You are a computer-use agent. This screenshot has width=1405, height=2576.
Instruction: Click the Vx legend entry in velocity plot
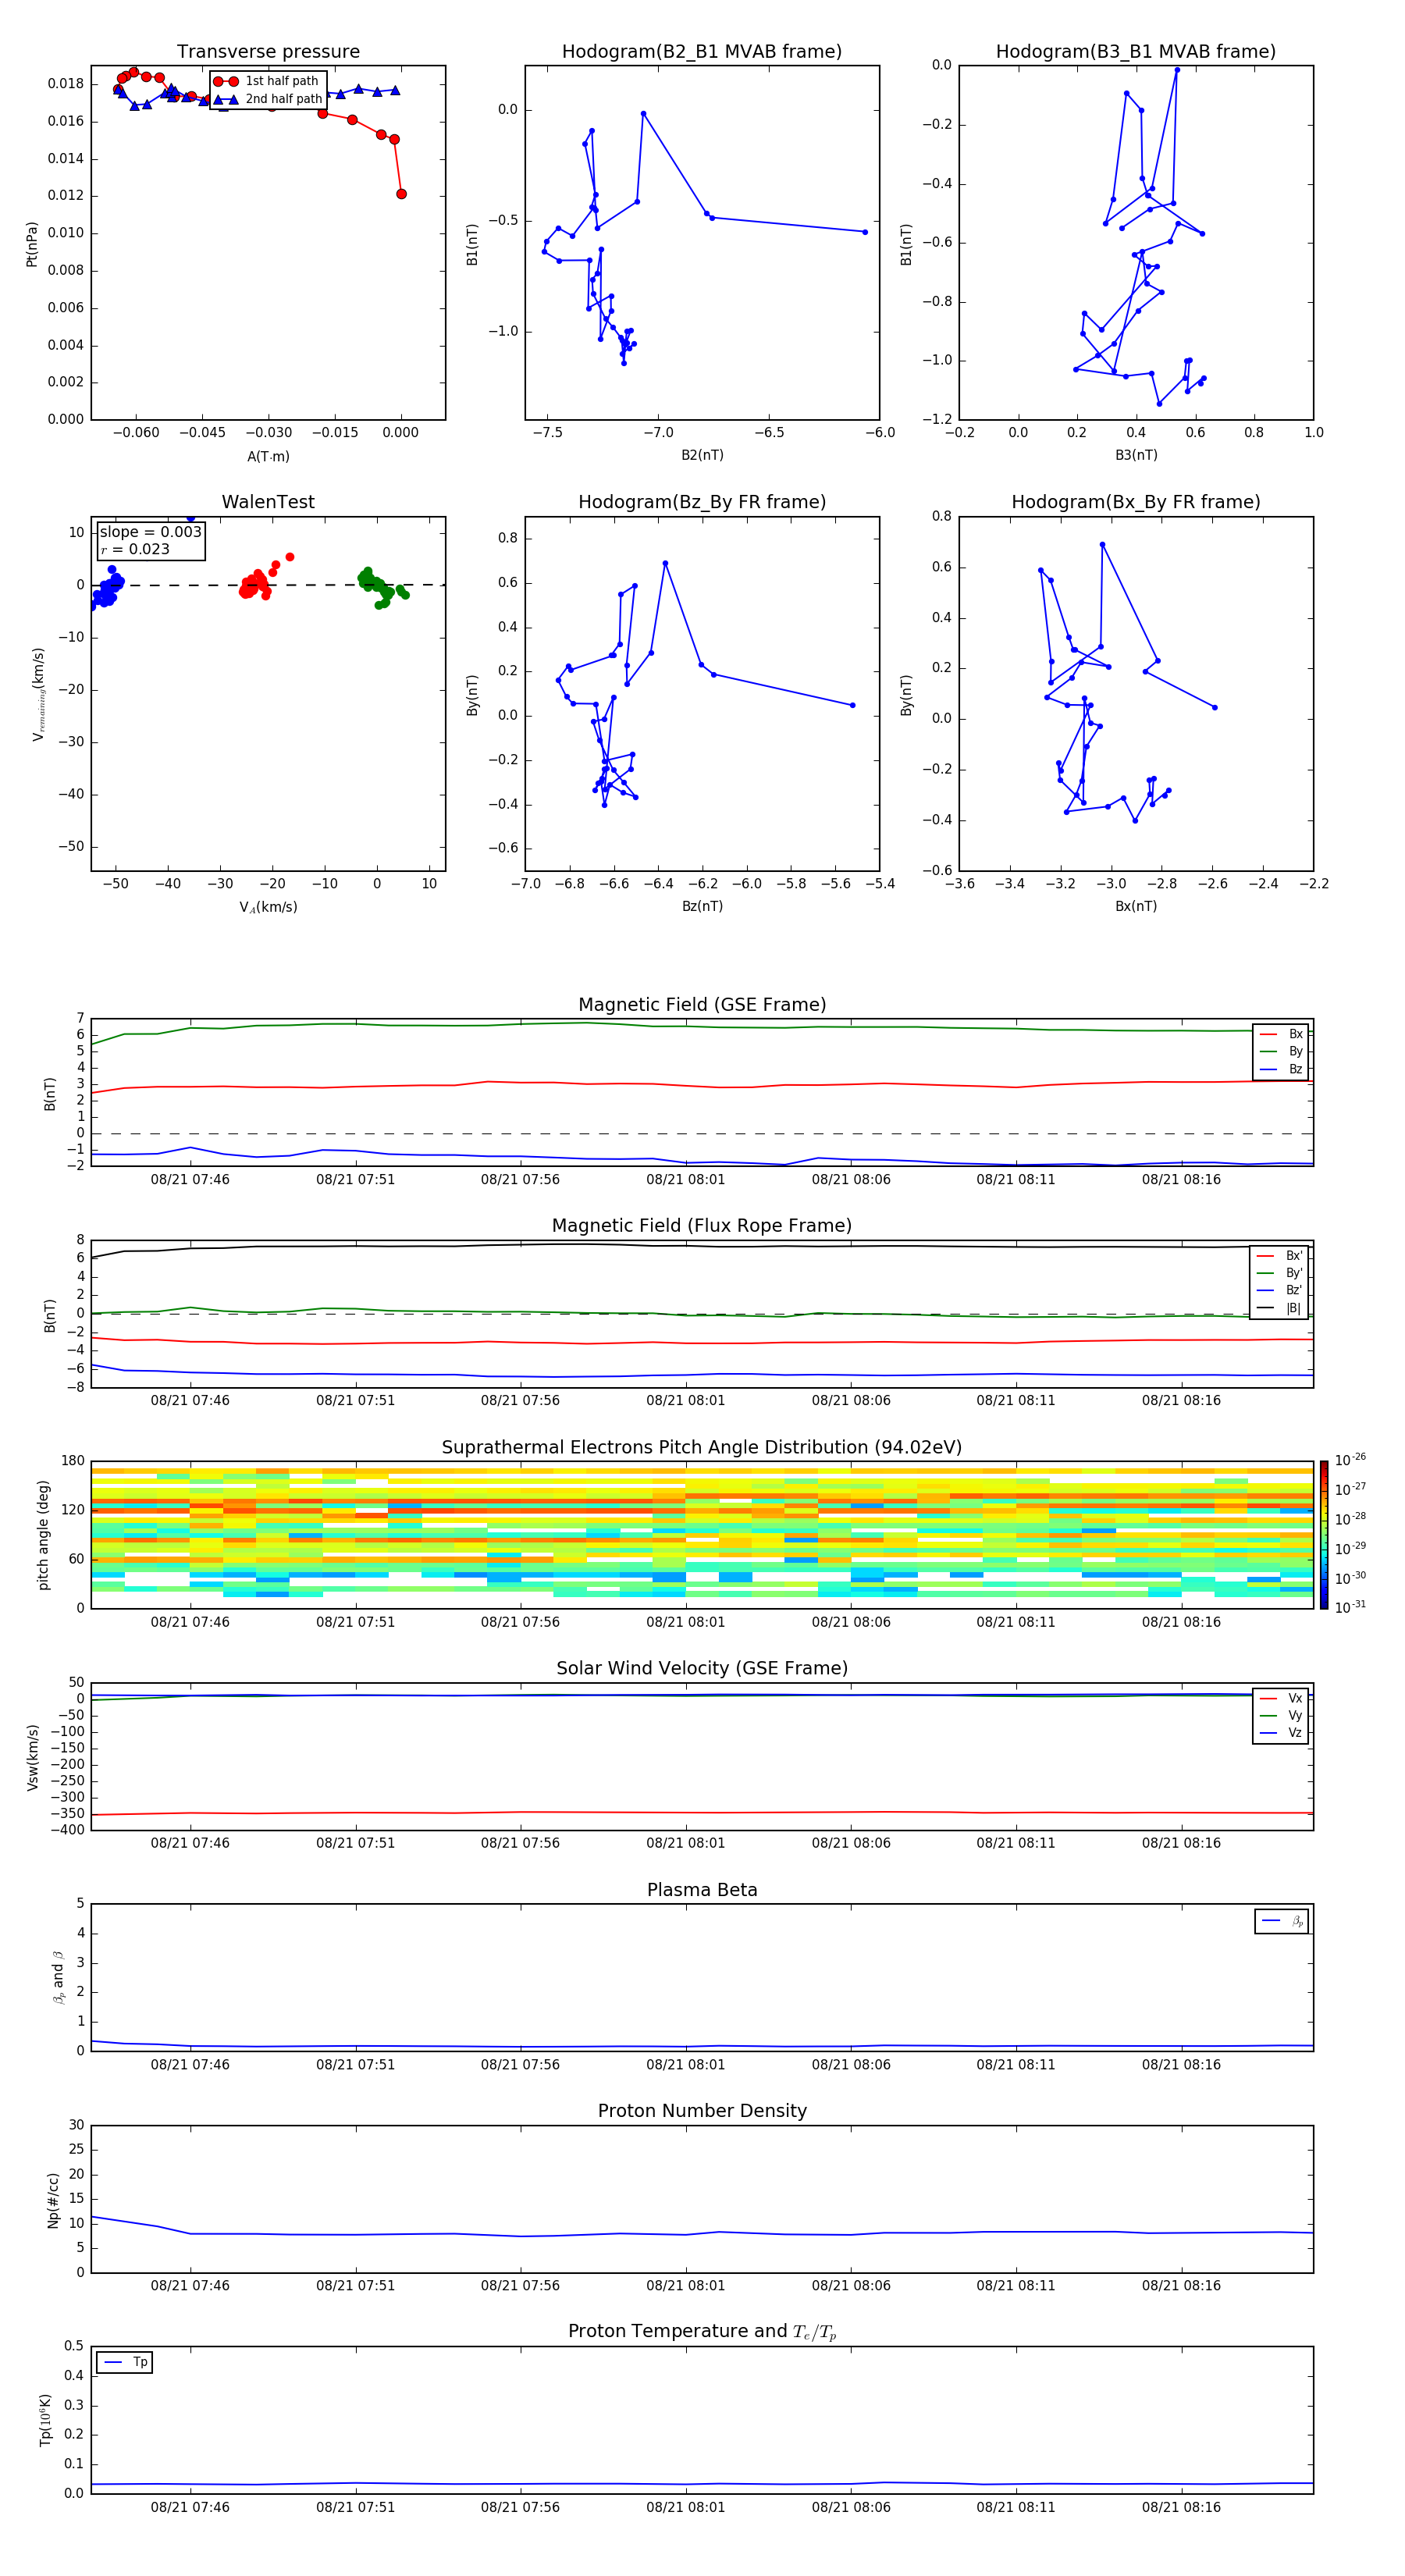(1282, 1698)
